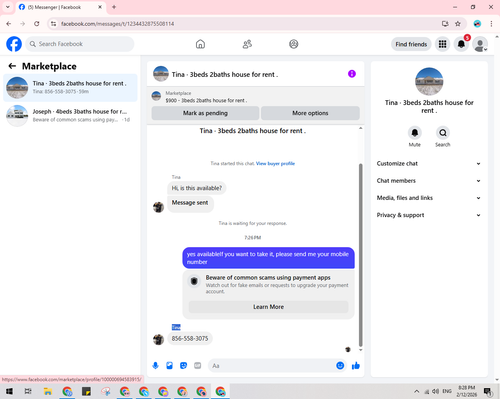Screen dimensions: 500x399
Task: Open the notifications bell in the header
Action: (461, 44)
